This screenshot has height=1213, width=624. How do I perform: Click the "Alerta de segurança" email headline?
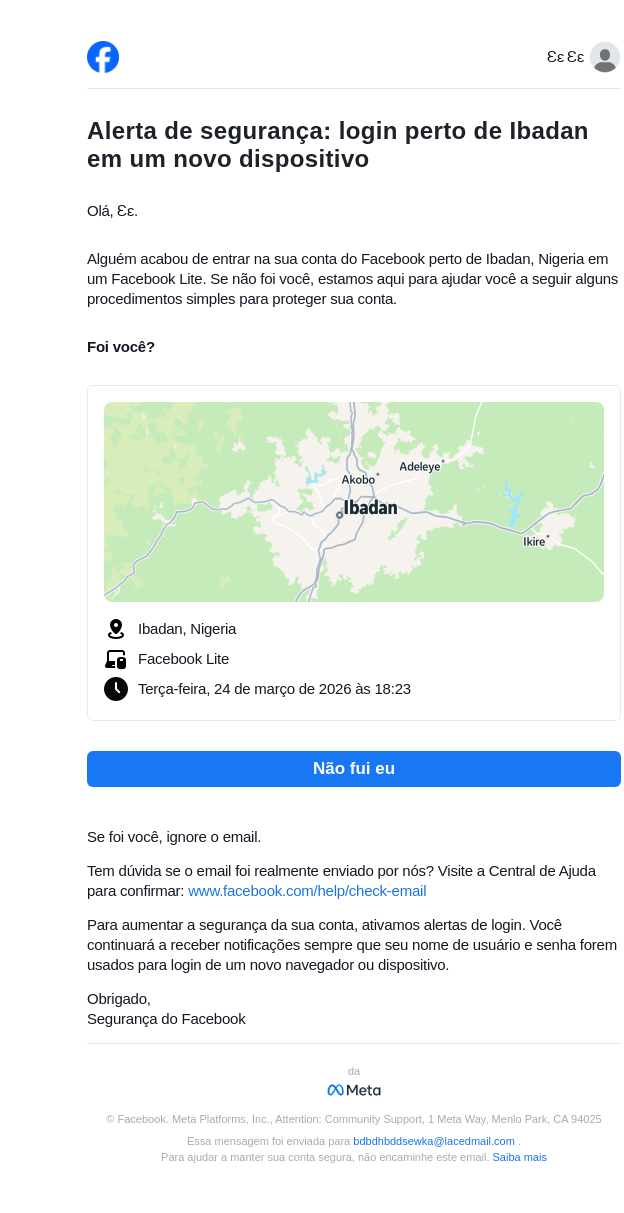coord(338,145)
